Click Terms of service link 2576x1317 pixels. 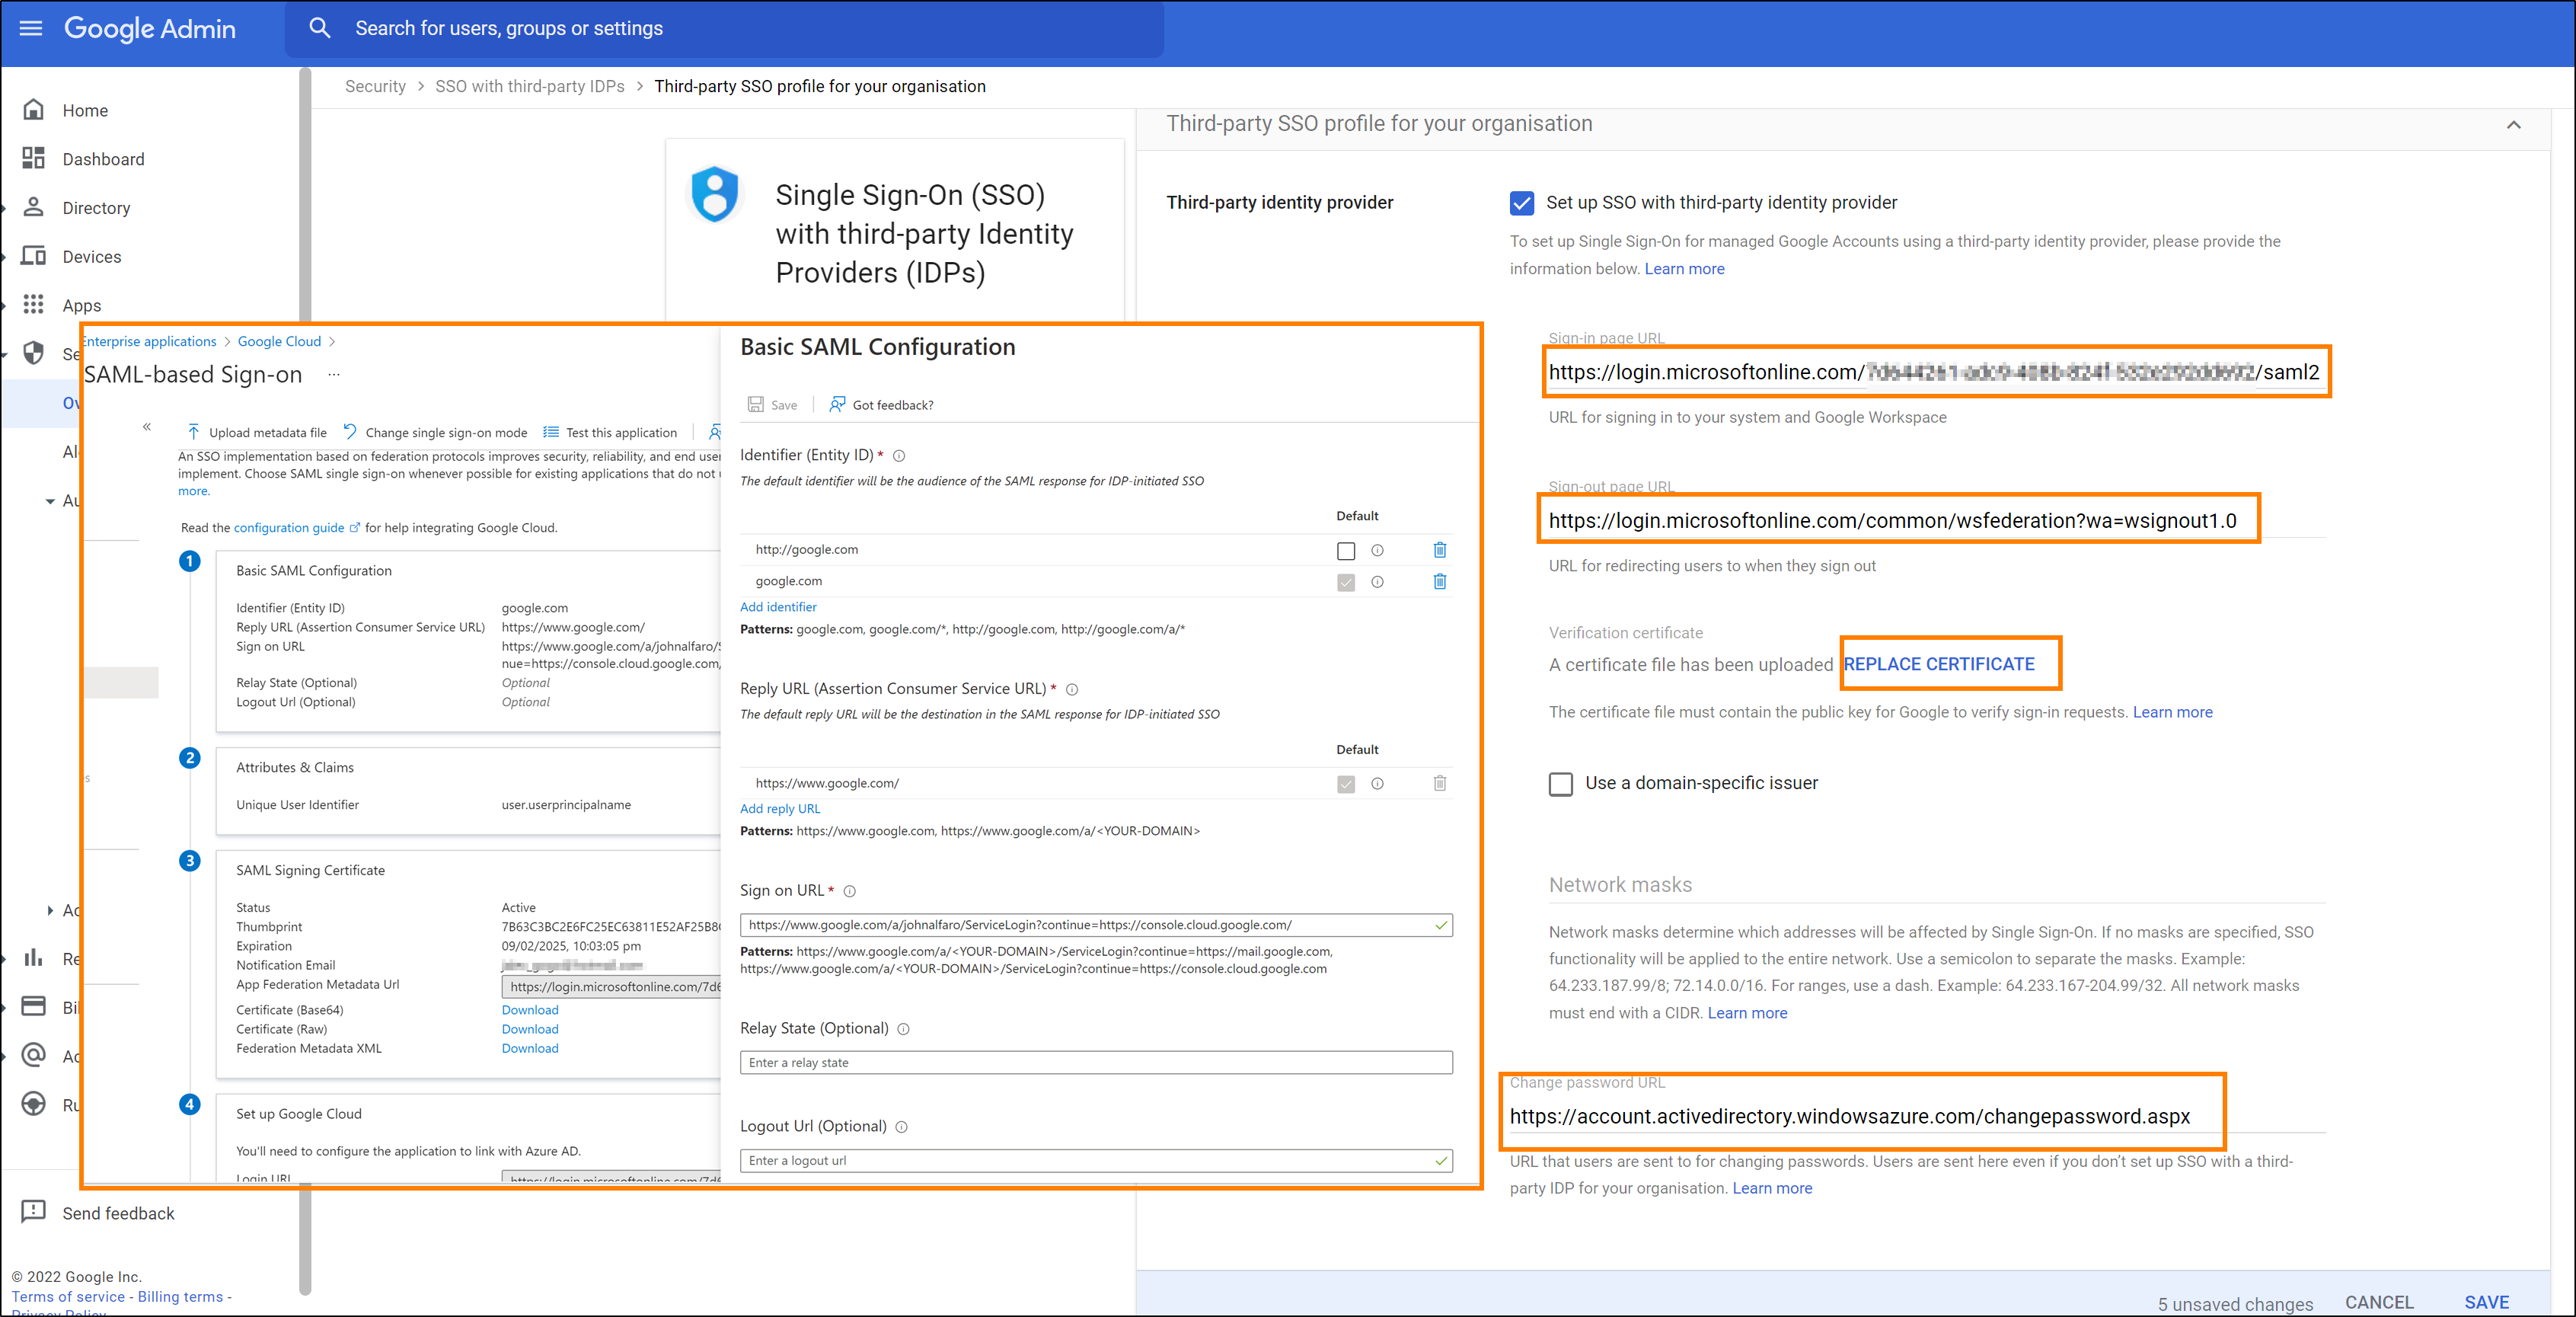click(x=68, y=1297)
